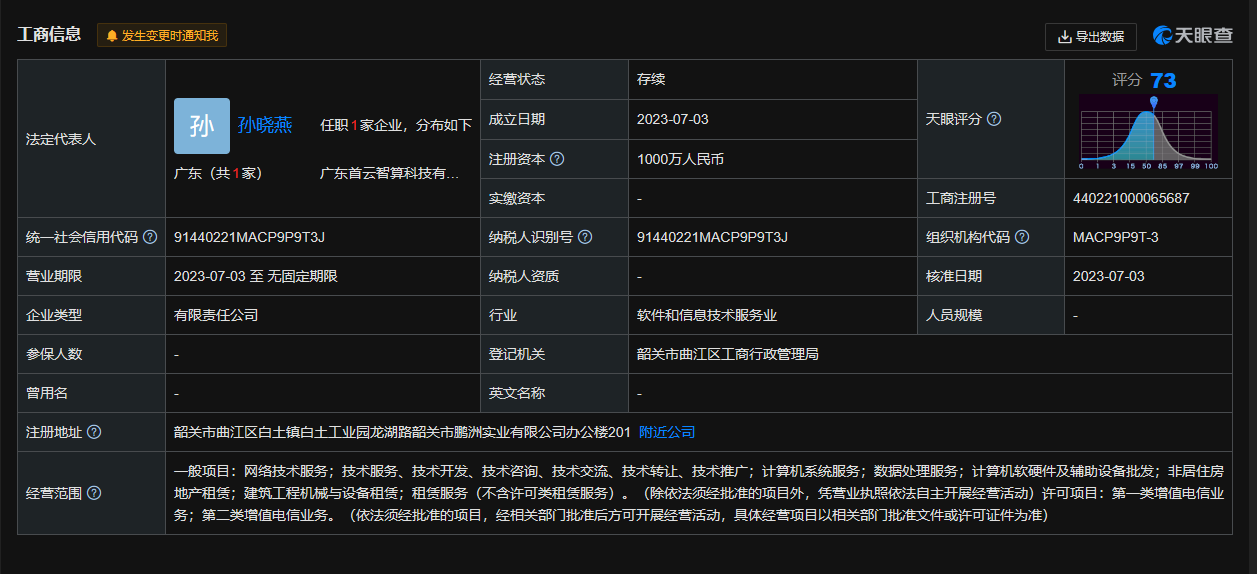1257x574 pixels.
Task: Click the 工商信息 section heading
Action: (x=49, y=35)
